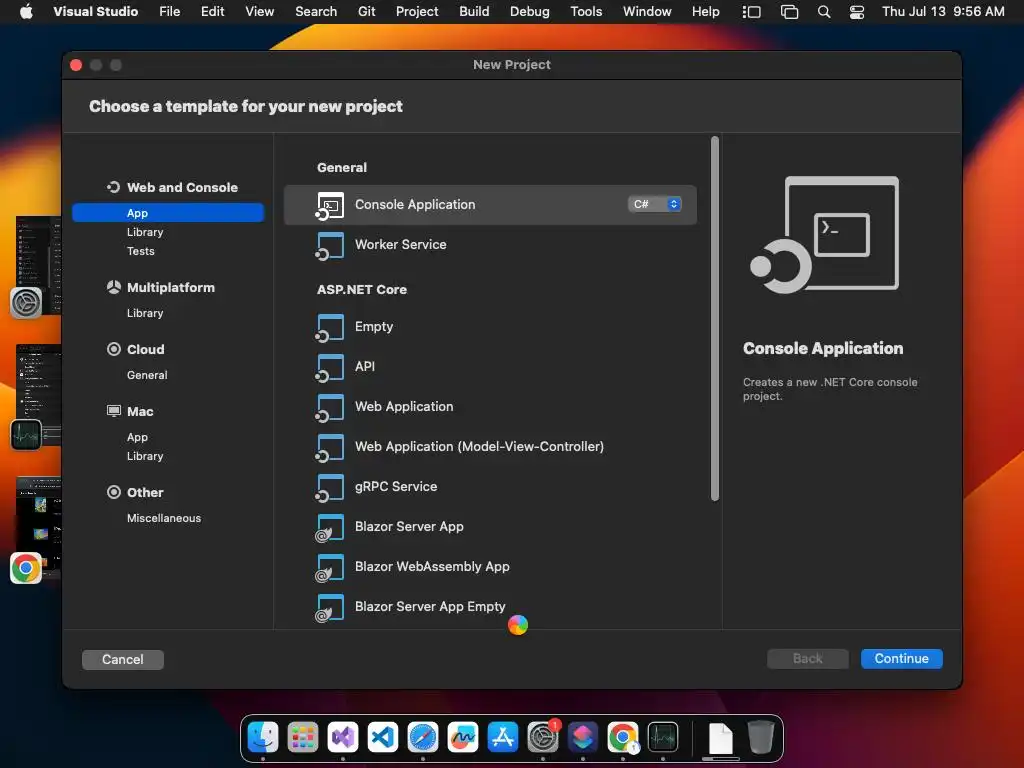Open the File menu

tap(170, 12)
